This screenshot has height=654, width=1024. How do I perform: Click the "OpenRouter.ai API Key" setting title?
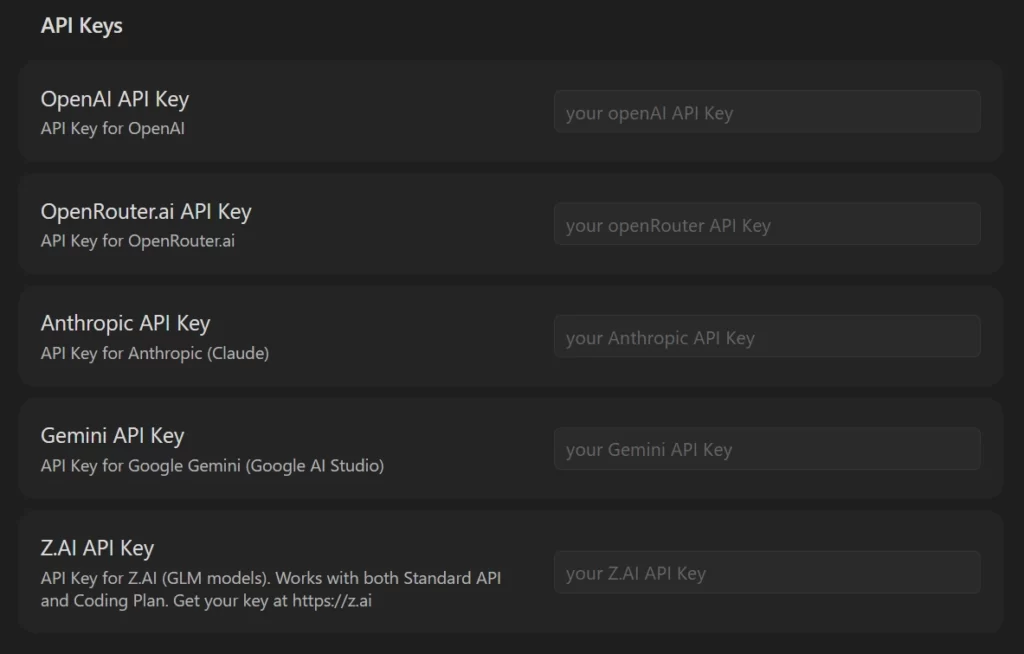[x=146, y=211]
